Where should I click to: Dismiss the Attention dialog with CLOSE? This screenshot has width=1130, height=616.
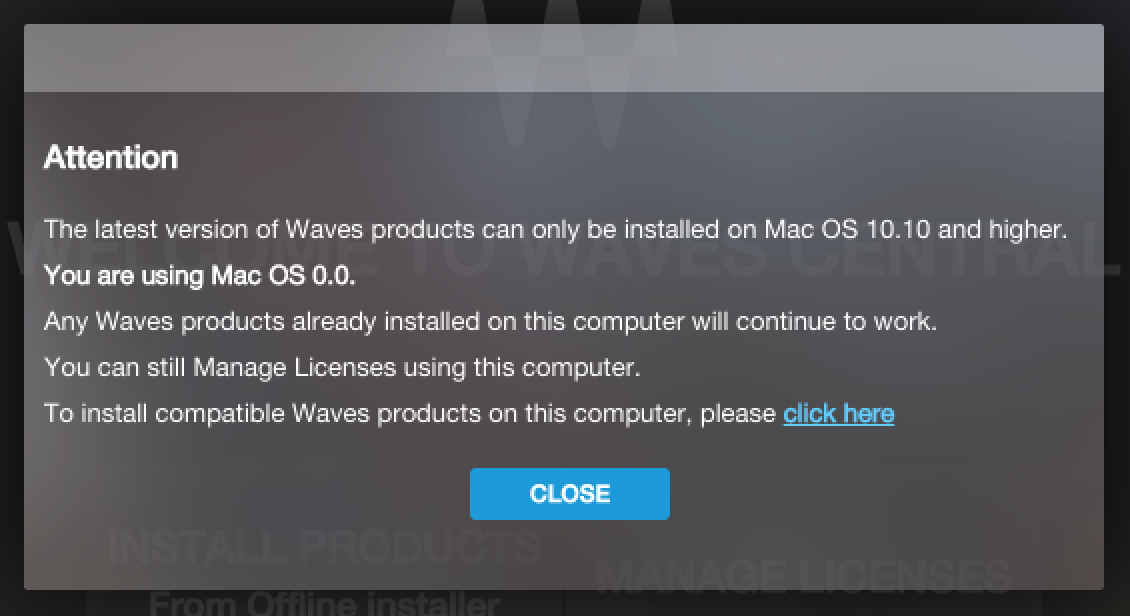click(569, 494)
